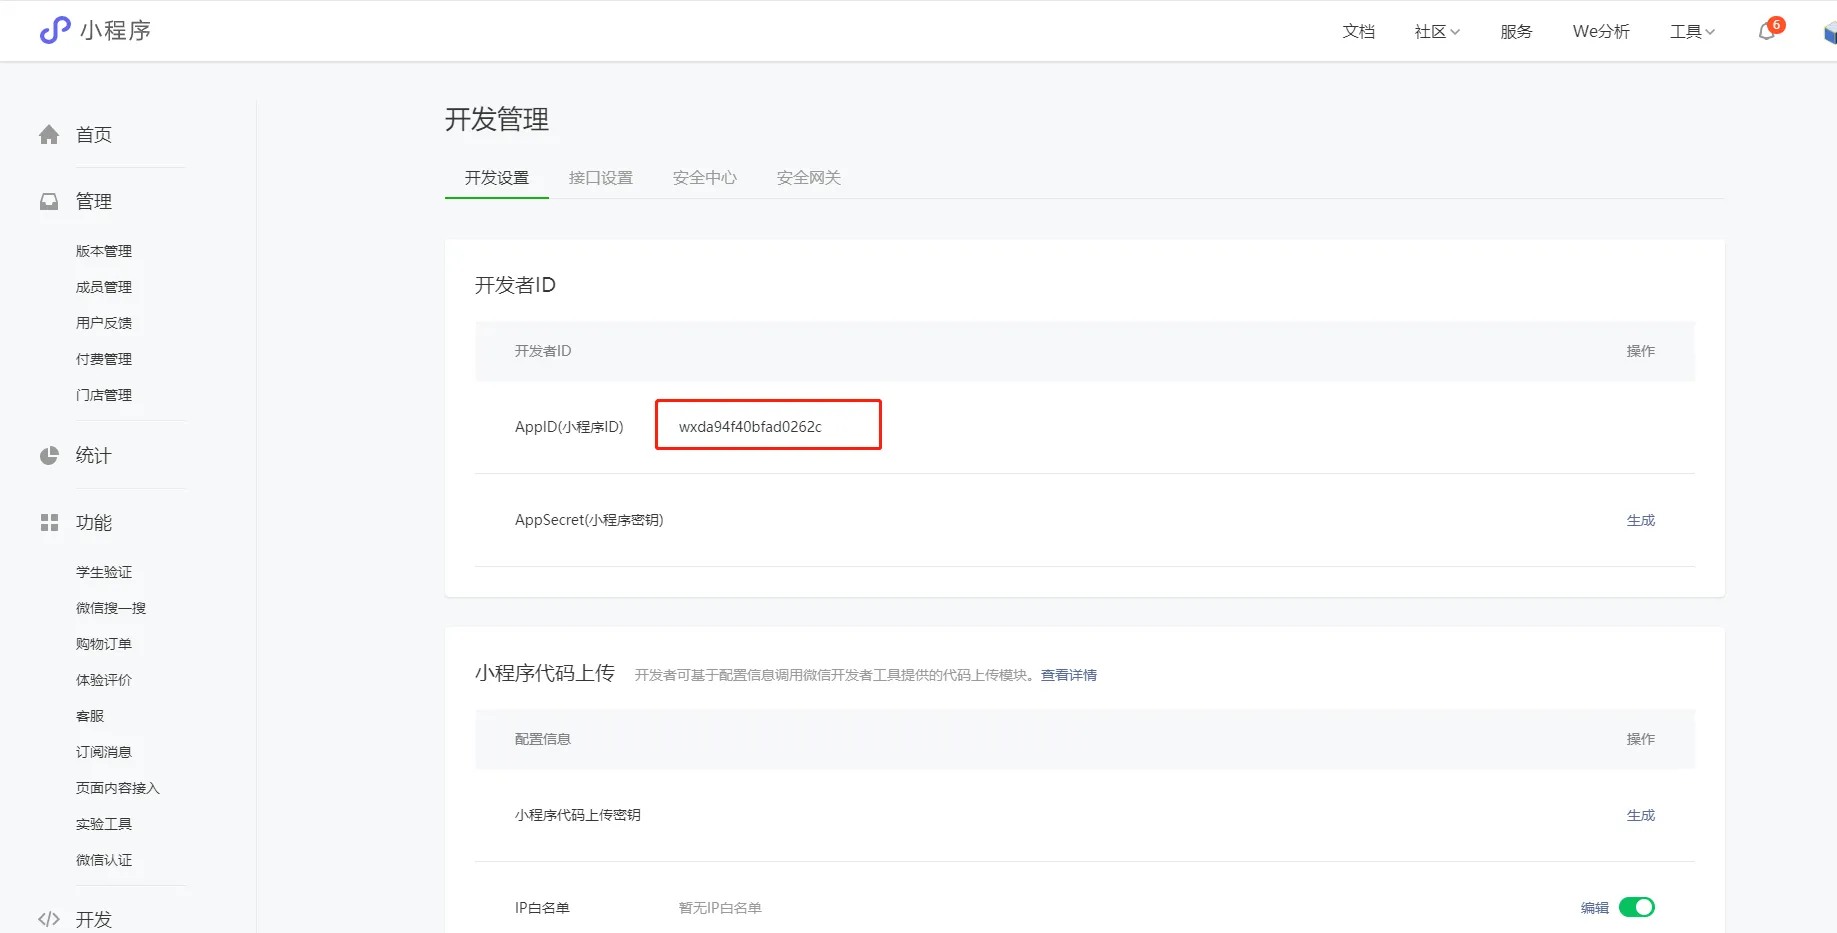The image size is (1837, 933).
Task: Click 生成 for 小程序代码上传密钥
Action: click(1640, 815)
